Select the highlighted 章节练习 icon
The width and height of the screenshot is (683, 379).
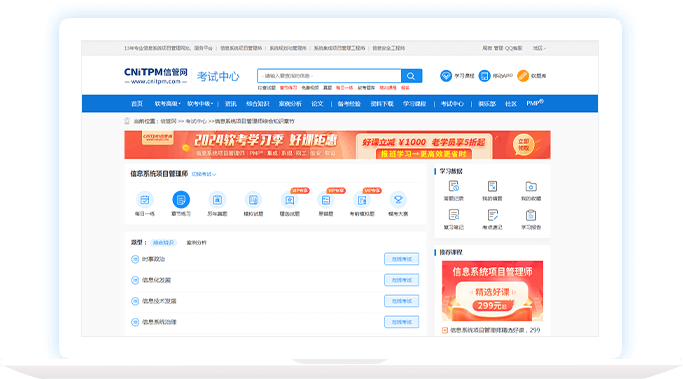181,200
